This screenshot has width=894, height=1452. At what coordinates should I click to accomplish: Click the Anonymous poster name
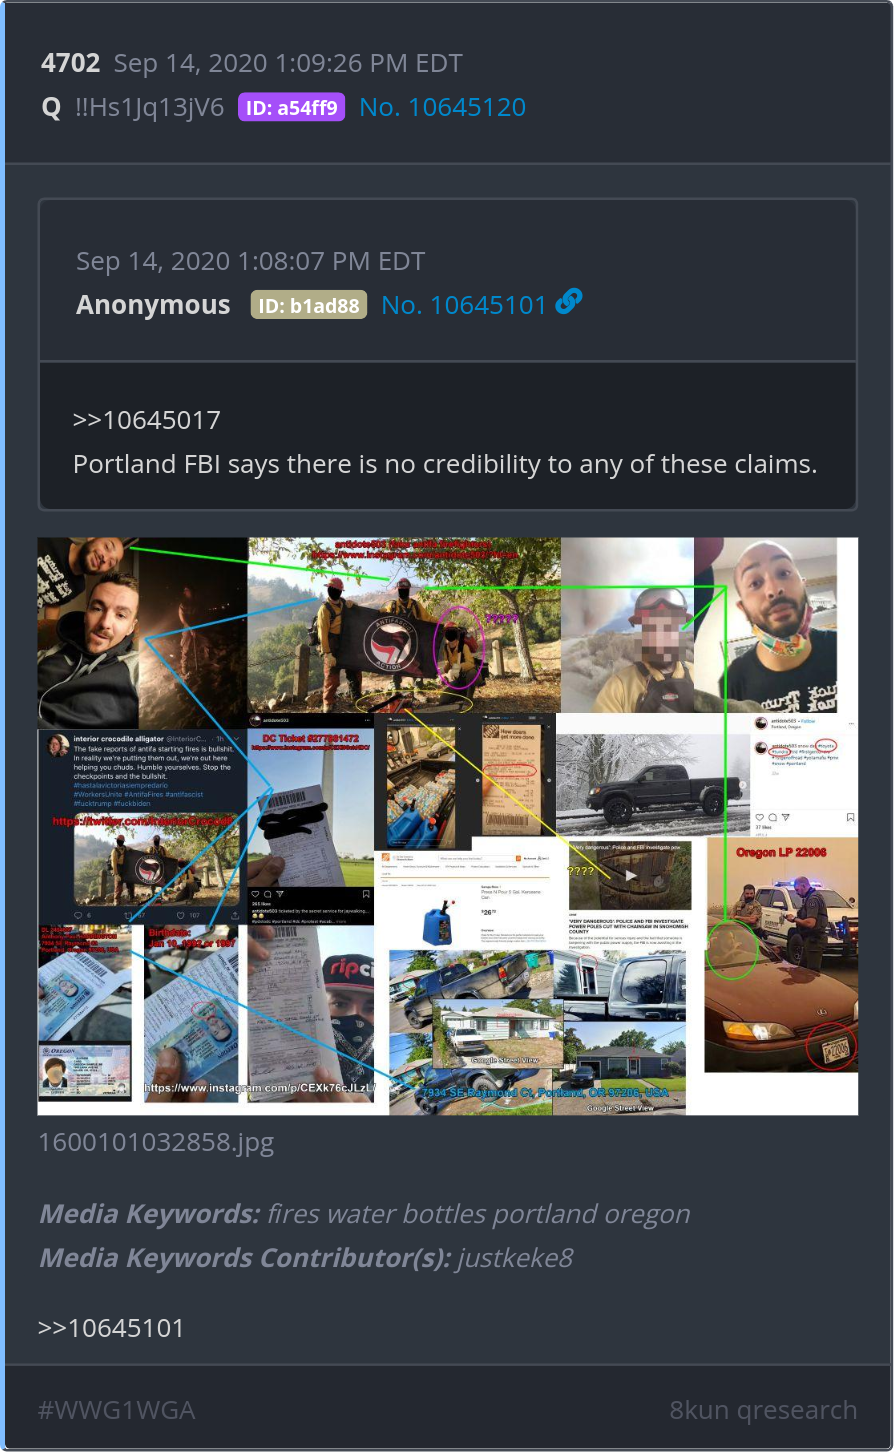tap(153, 305)
